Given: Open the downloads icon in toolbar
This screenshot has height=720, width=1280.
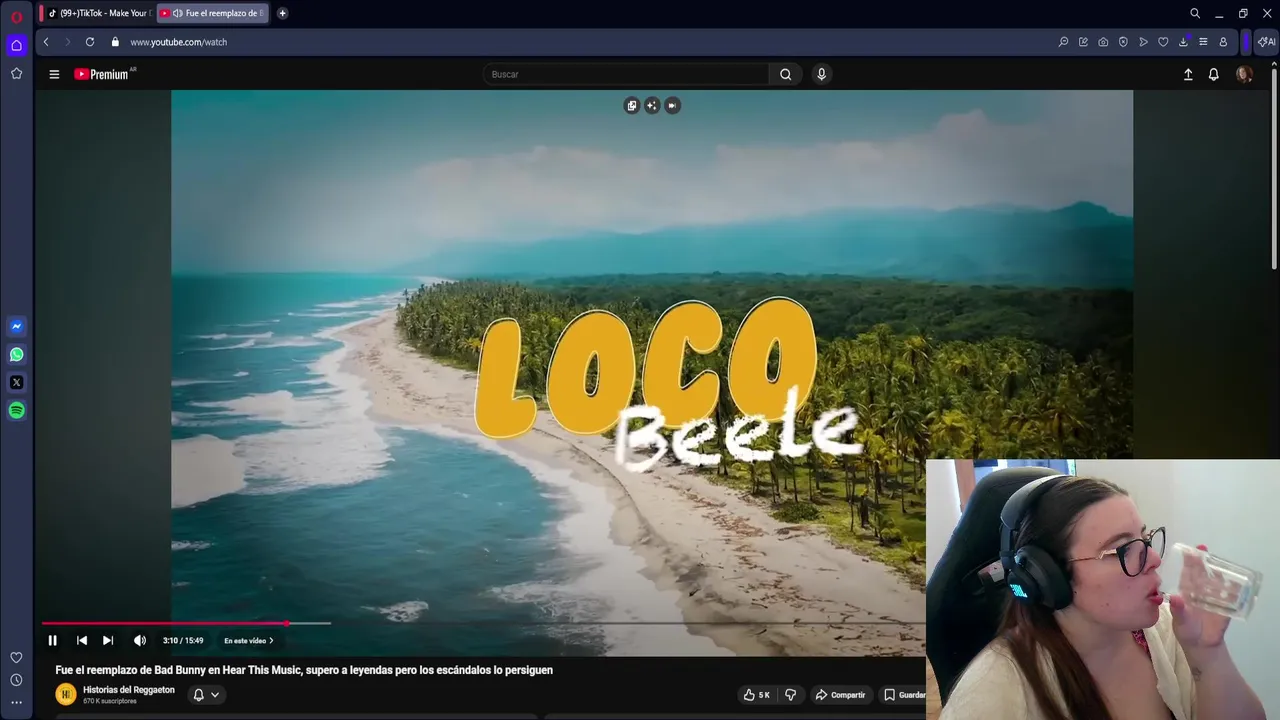Looking at the screenshot, I should 1183,42.
